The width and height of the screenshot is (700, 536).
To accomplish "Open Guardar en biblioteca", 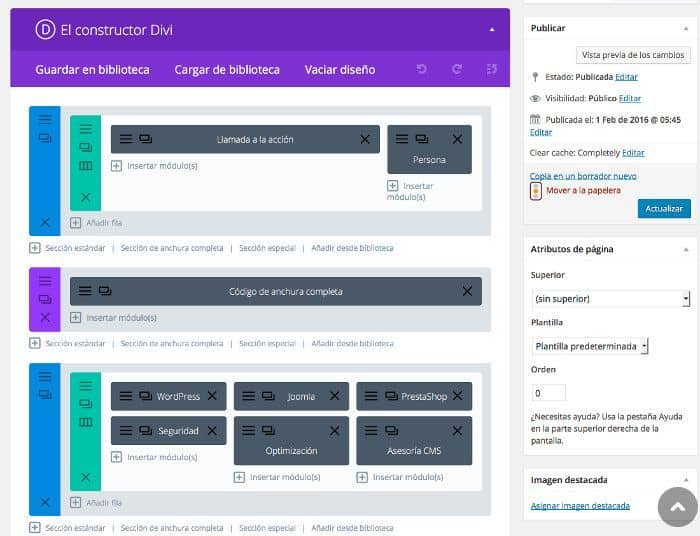I will point(92,70).
